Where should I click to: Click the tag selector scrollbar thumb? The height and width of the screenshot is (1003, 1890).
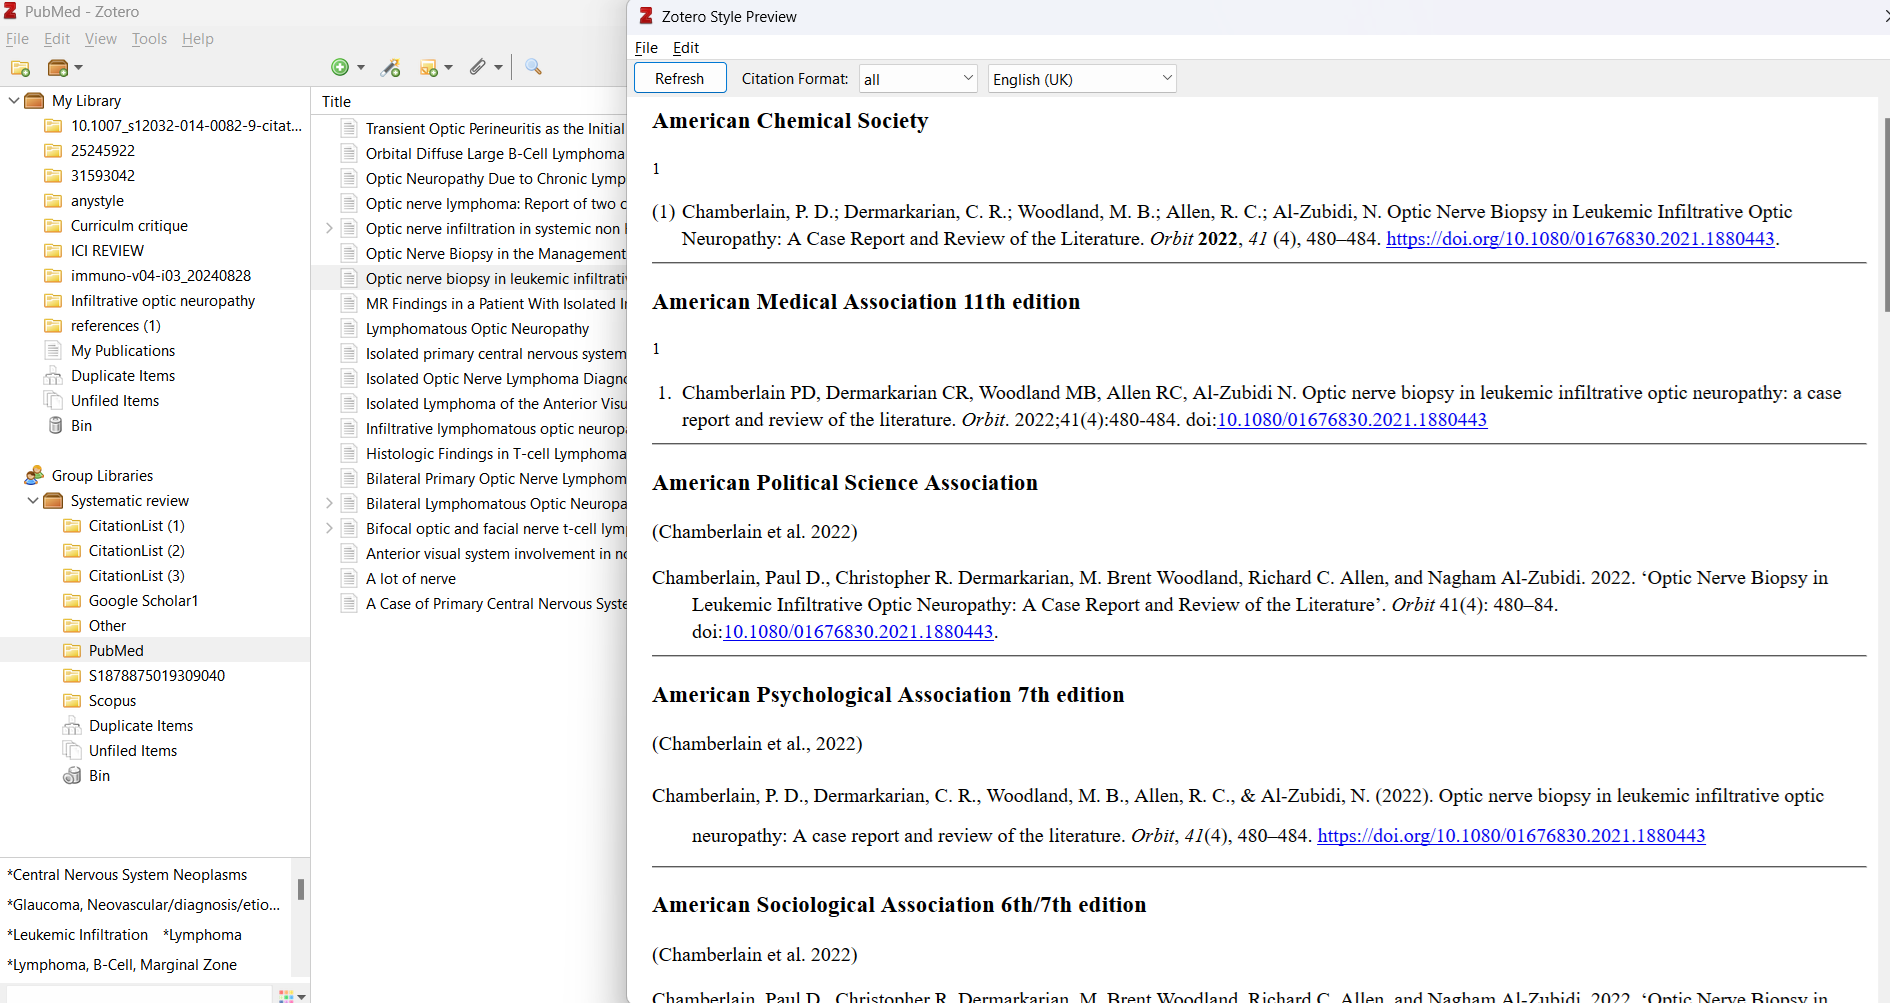[x=301, y=889]
